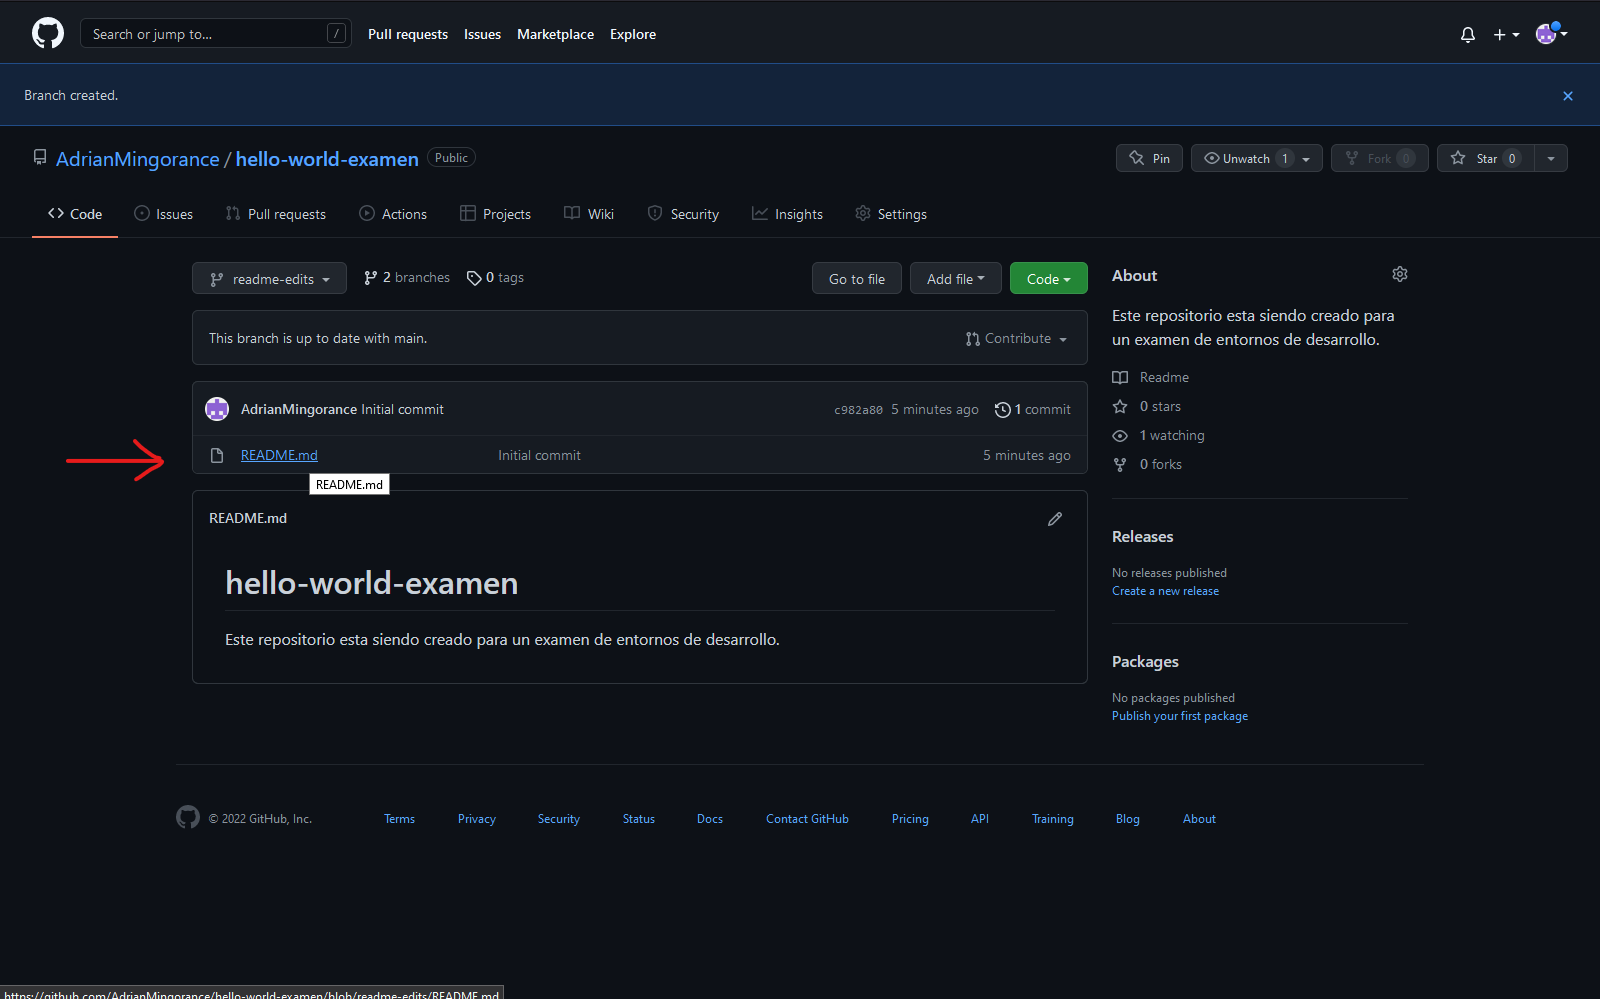Open GitHub home via the logo icon
Screen dimensions: 1600x999
pyautogui.click(x=47, y=32)
